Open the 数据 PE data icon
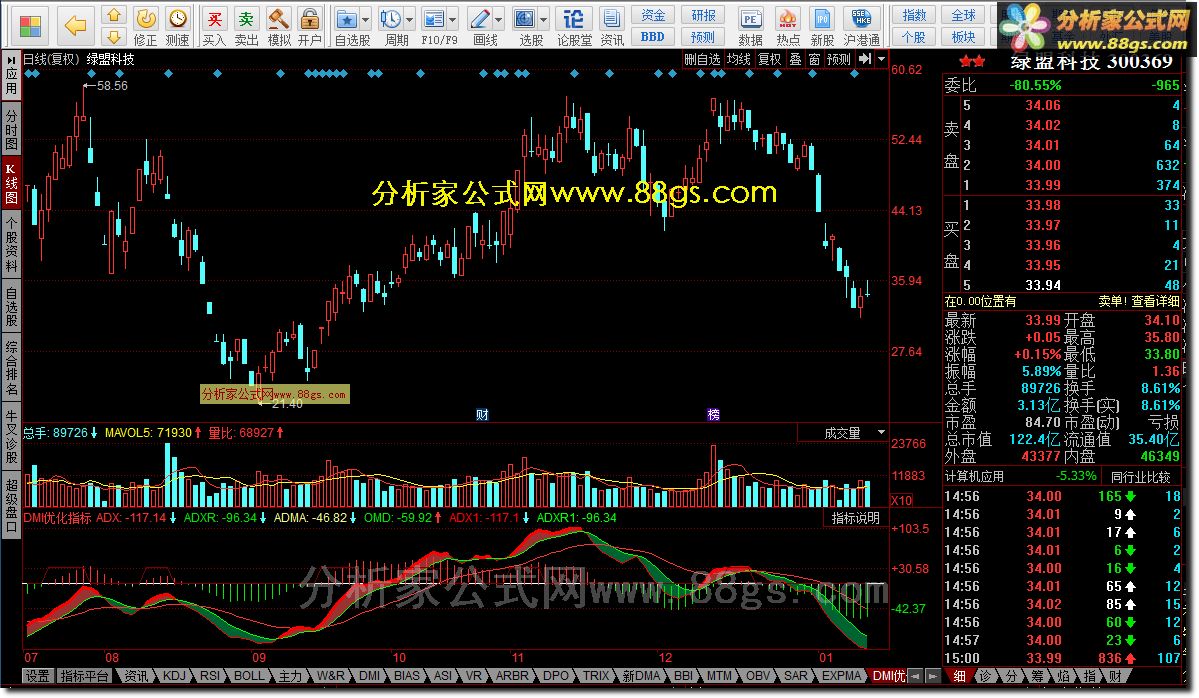1199x698 pixels. click(750, 27)
